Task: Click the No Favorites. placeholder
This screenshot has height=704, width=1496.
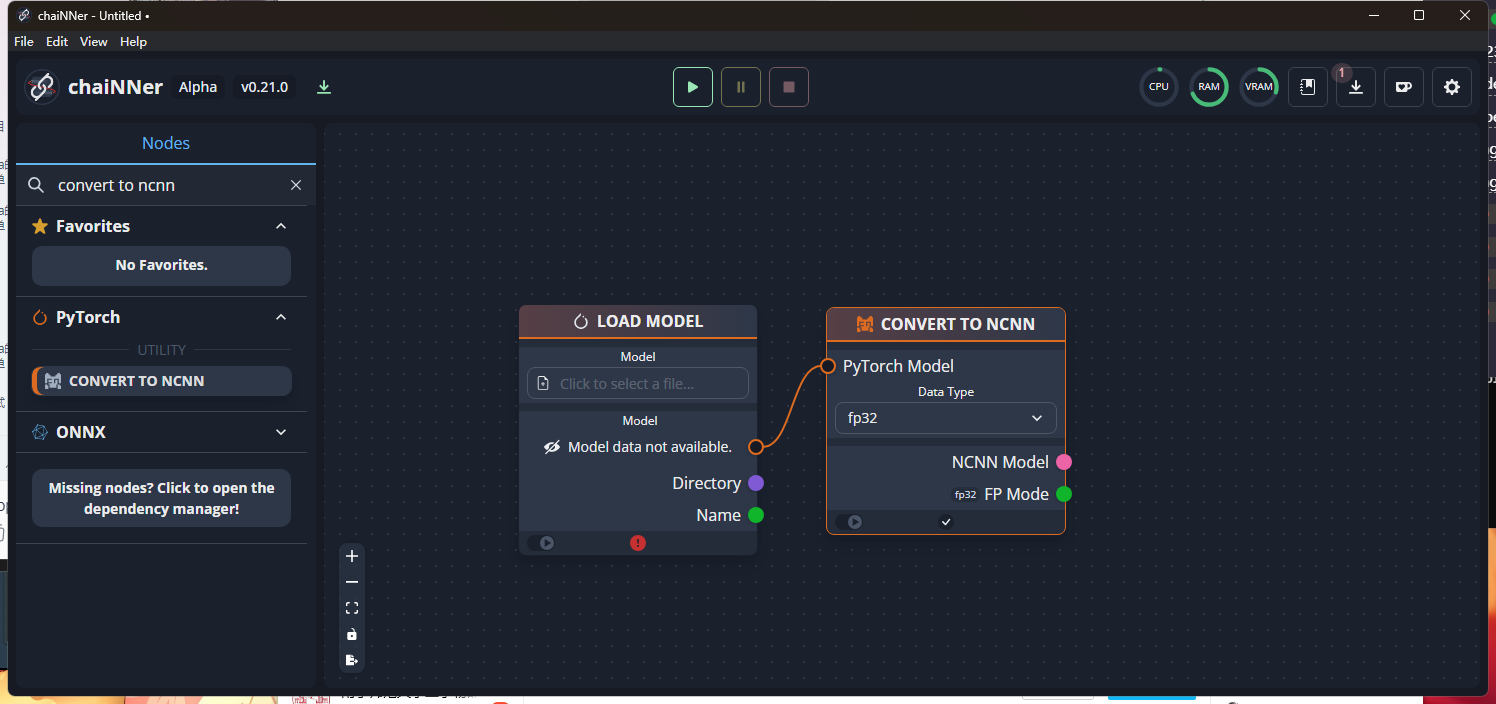Action: coord(162,265)
